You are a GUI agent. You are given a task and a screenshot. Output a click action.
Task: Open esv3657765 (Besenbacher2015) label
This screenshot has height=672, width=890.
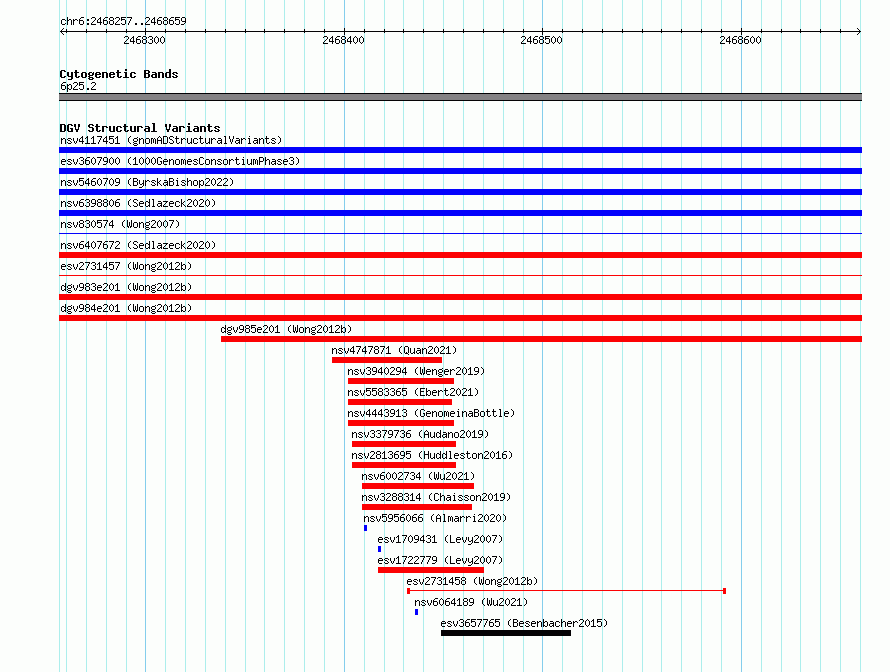coord(524,623)
